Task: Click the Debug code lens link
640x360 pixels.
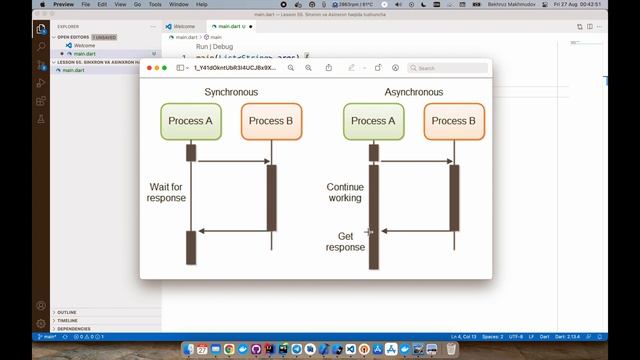Action: click(223, 47)
